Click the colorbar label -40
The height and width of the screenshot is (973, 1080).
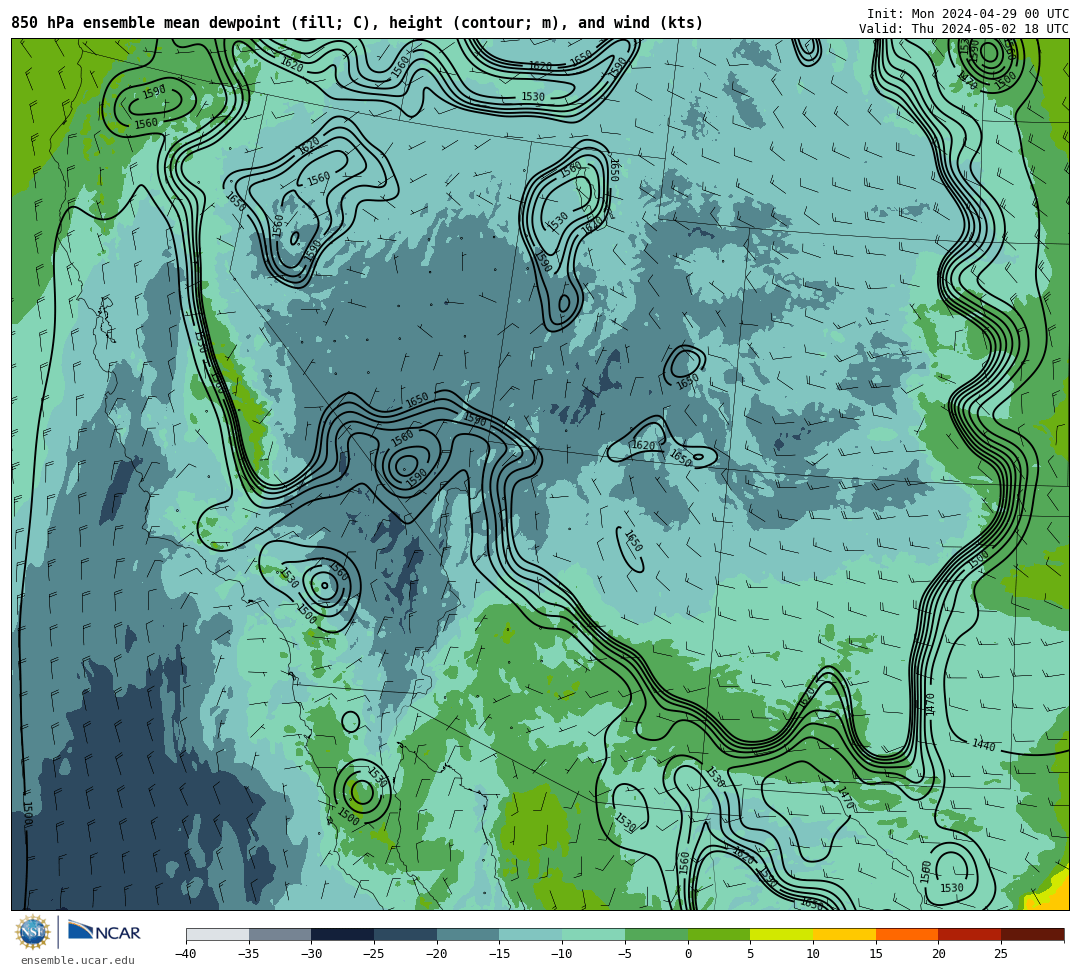[186, 954]
